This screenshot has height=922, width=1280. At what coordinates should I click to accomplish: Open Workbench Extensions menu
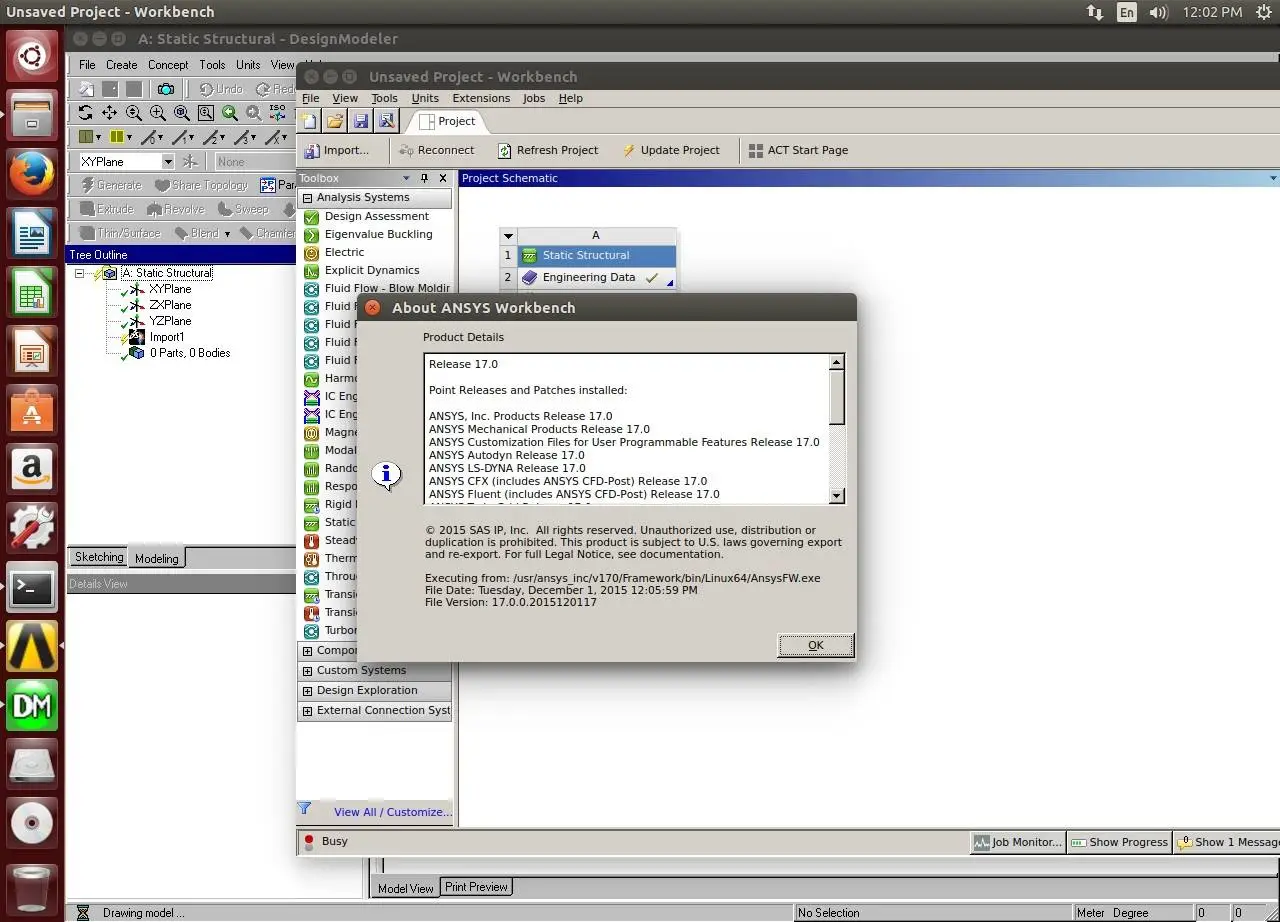coord(481,98)
